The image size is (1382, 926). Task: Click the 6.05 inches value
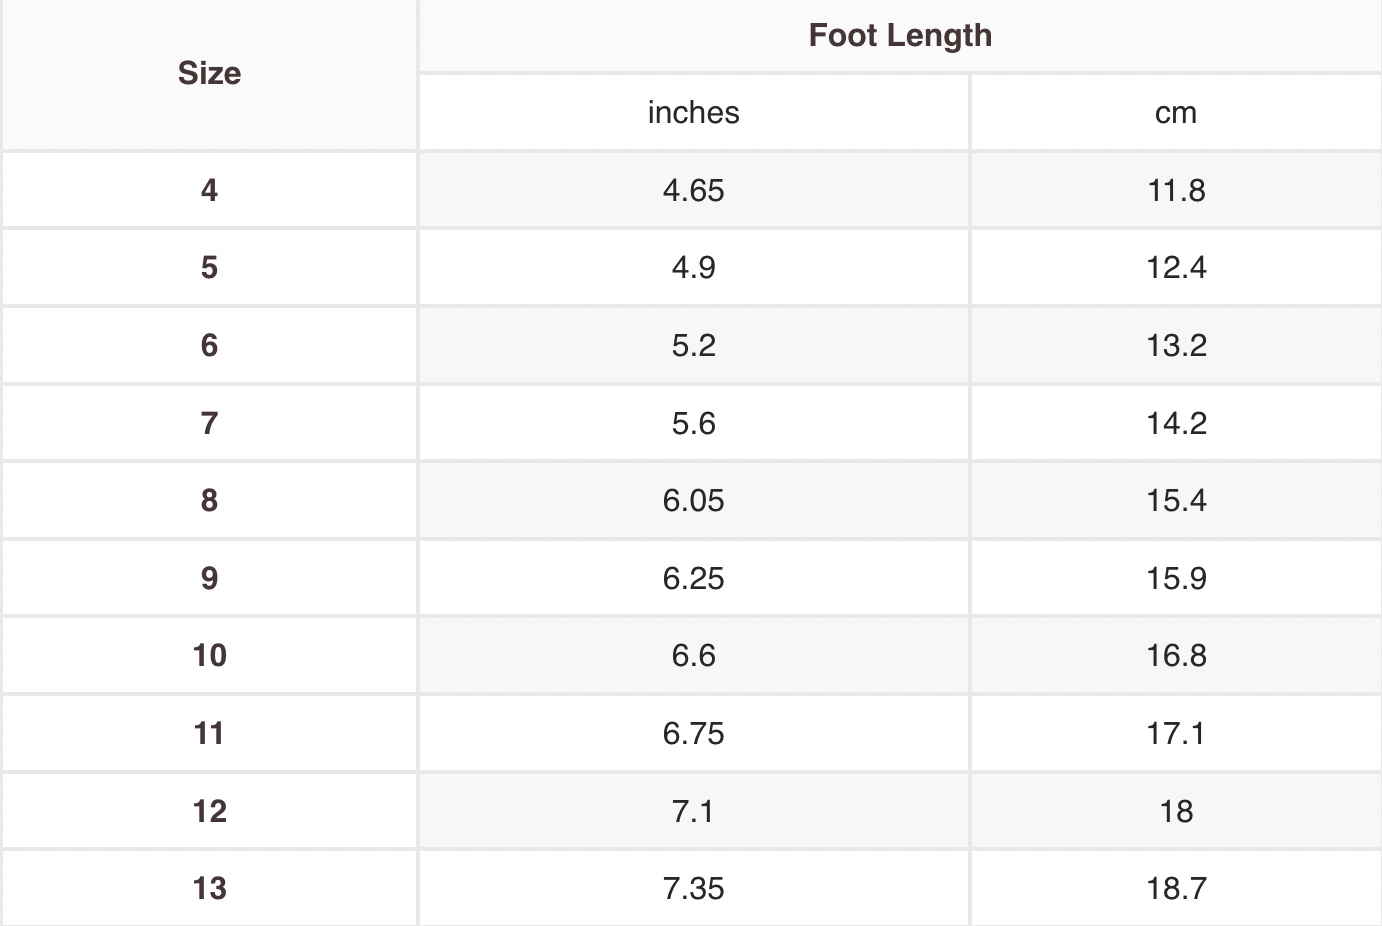pos(693,500)
